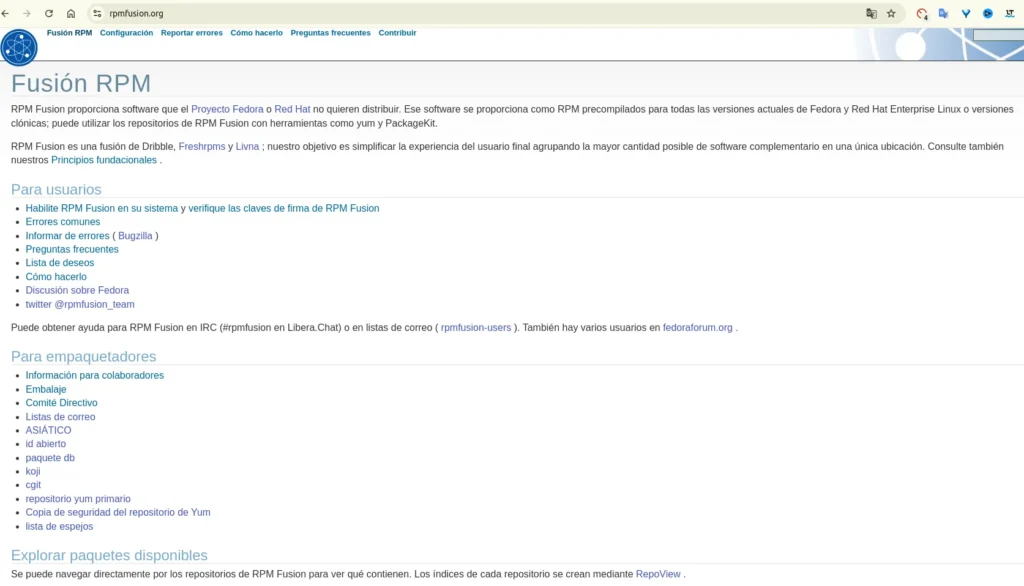Viewport: 1024px width, 586px height.
Task: Open the ASIÁTICO link
Action: point(48,430)
